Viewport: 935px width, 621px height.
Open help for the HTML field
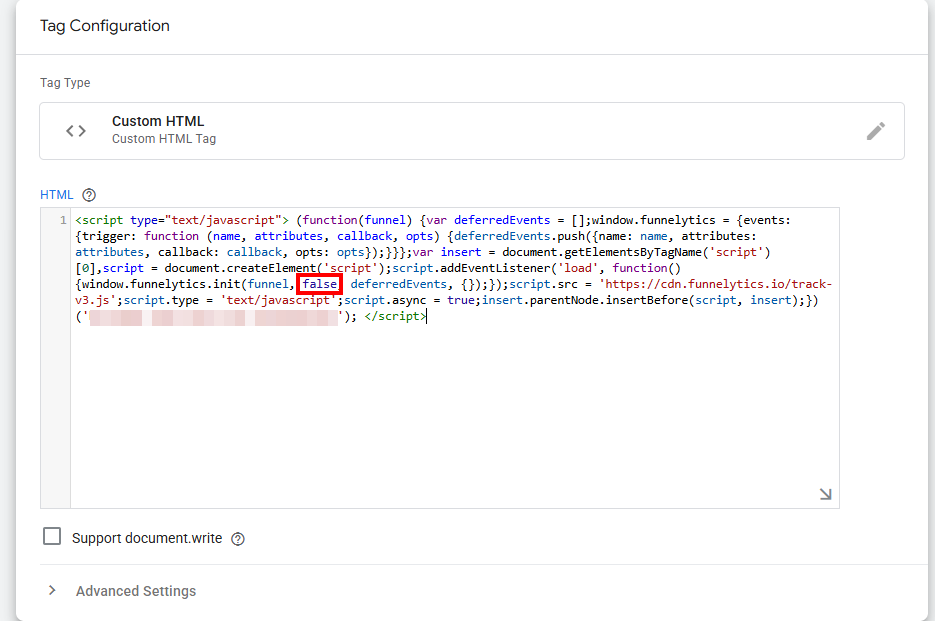[x=89, y=195]
